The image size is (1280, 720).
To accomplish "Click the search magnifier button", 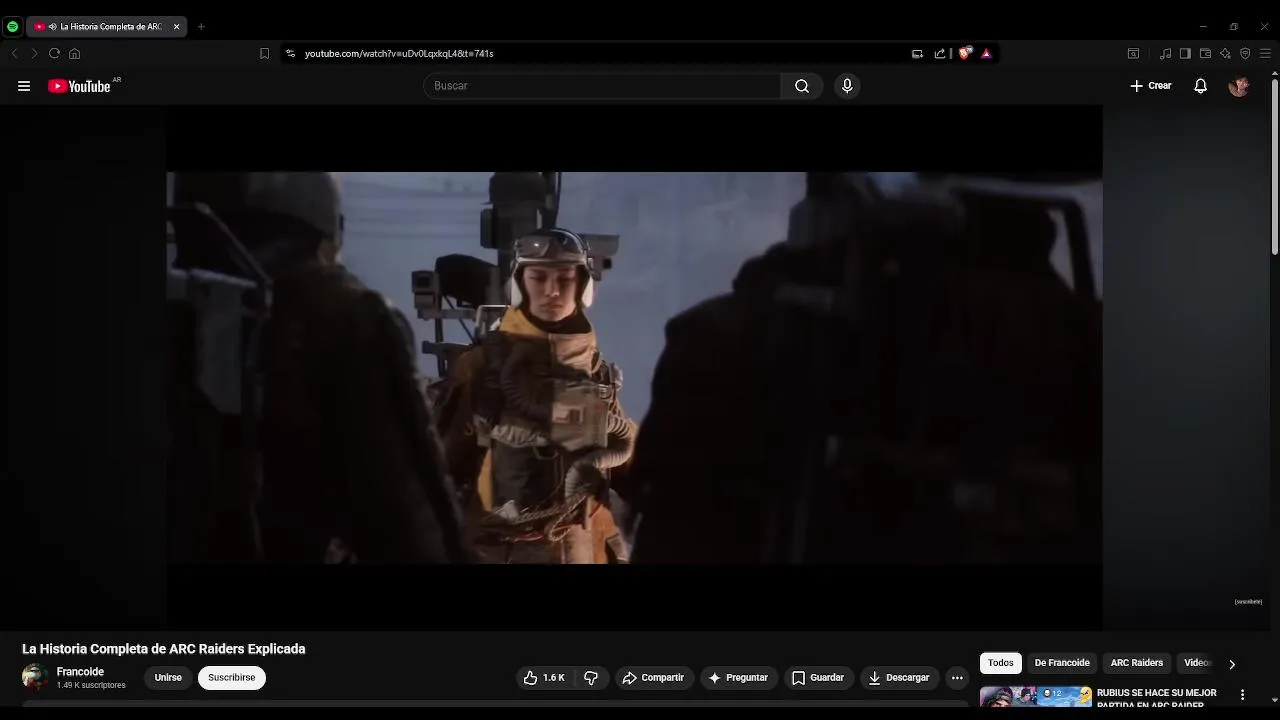I will (x=802, y=86).
